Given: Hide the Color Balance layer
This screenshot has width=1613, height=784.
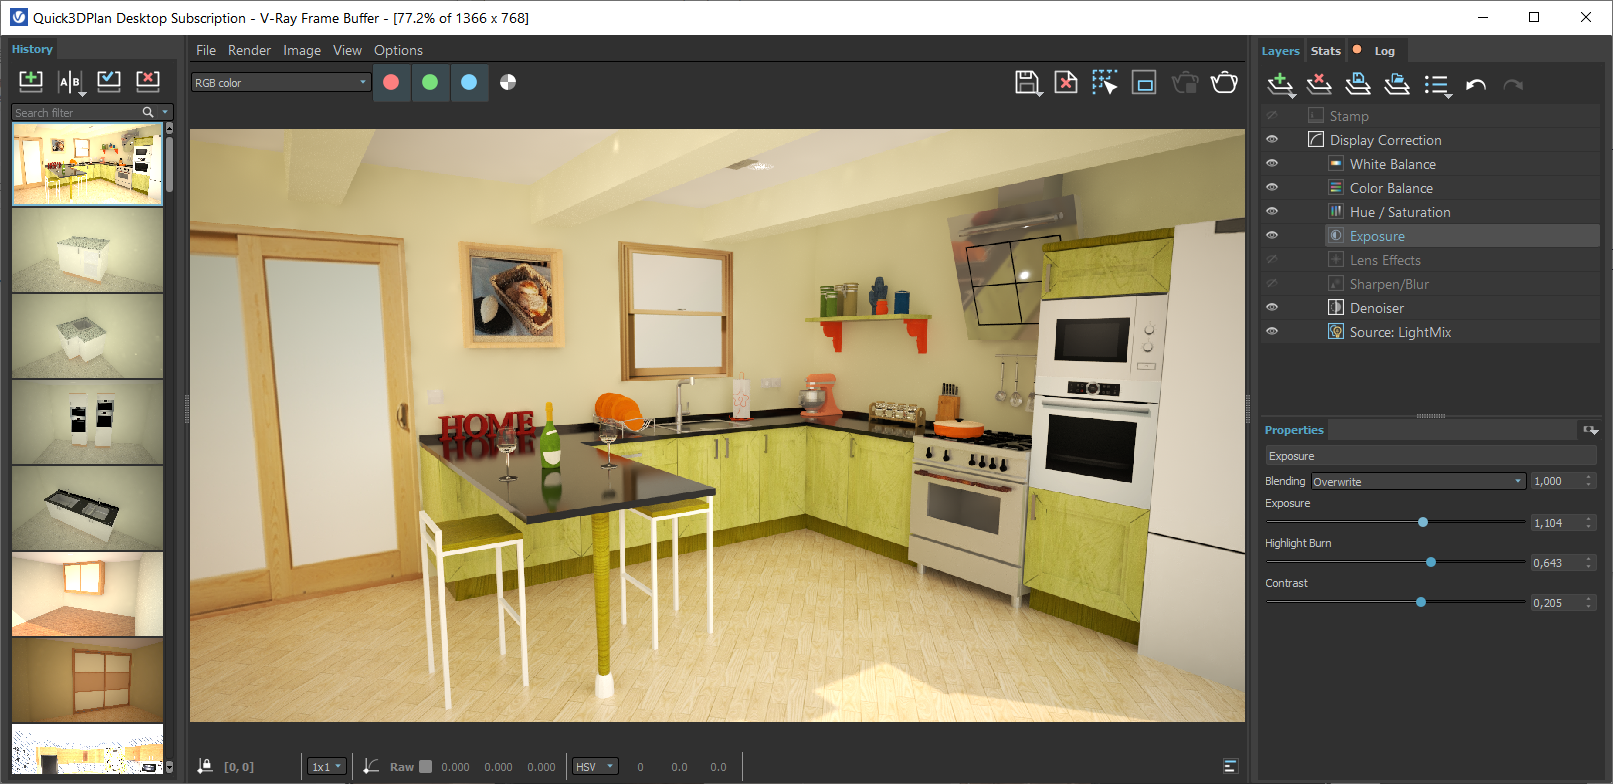Looking at the screenshot, I should click(x=1272, y=188).
